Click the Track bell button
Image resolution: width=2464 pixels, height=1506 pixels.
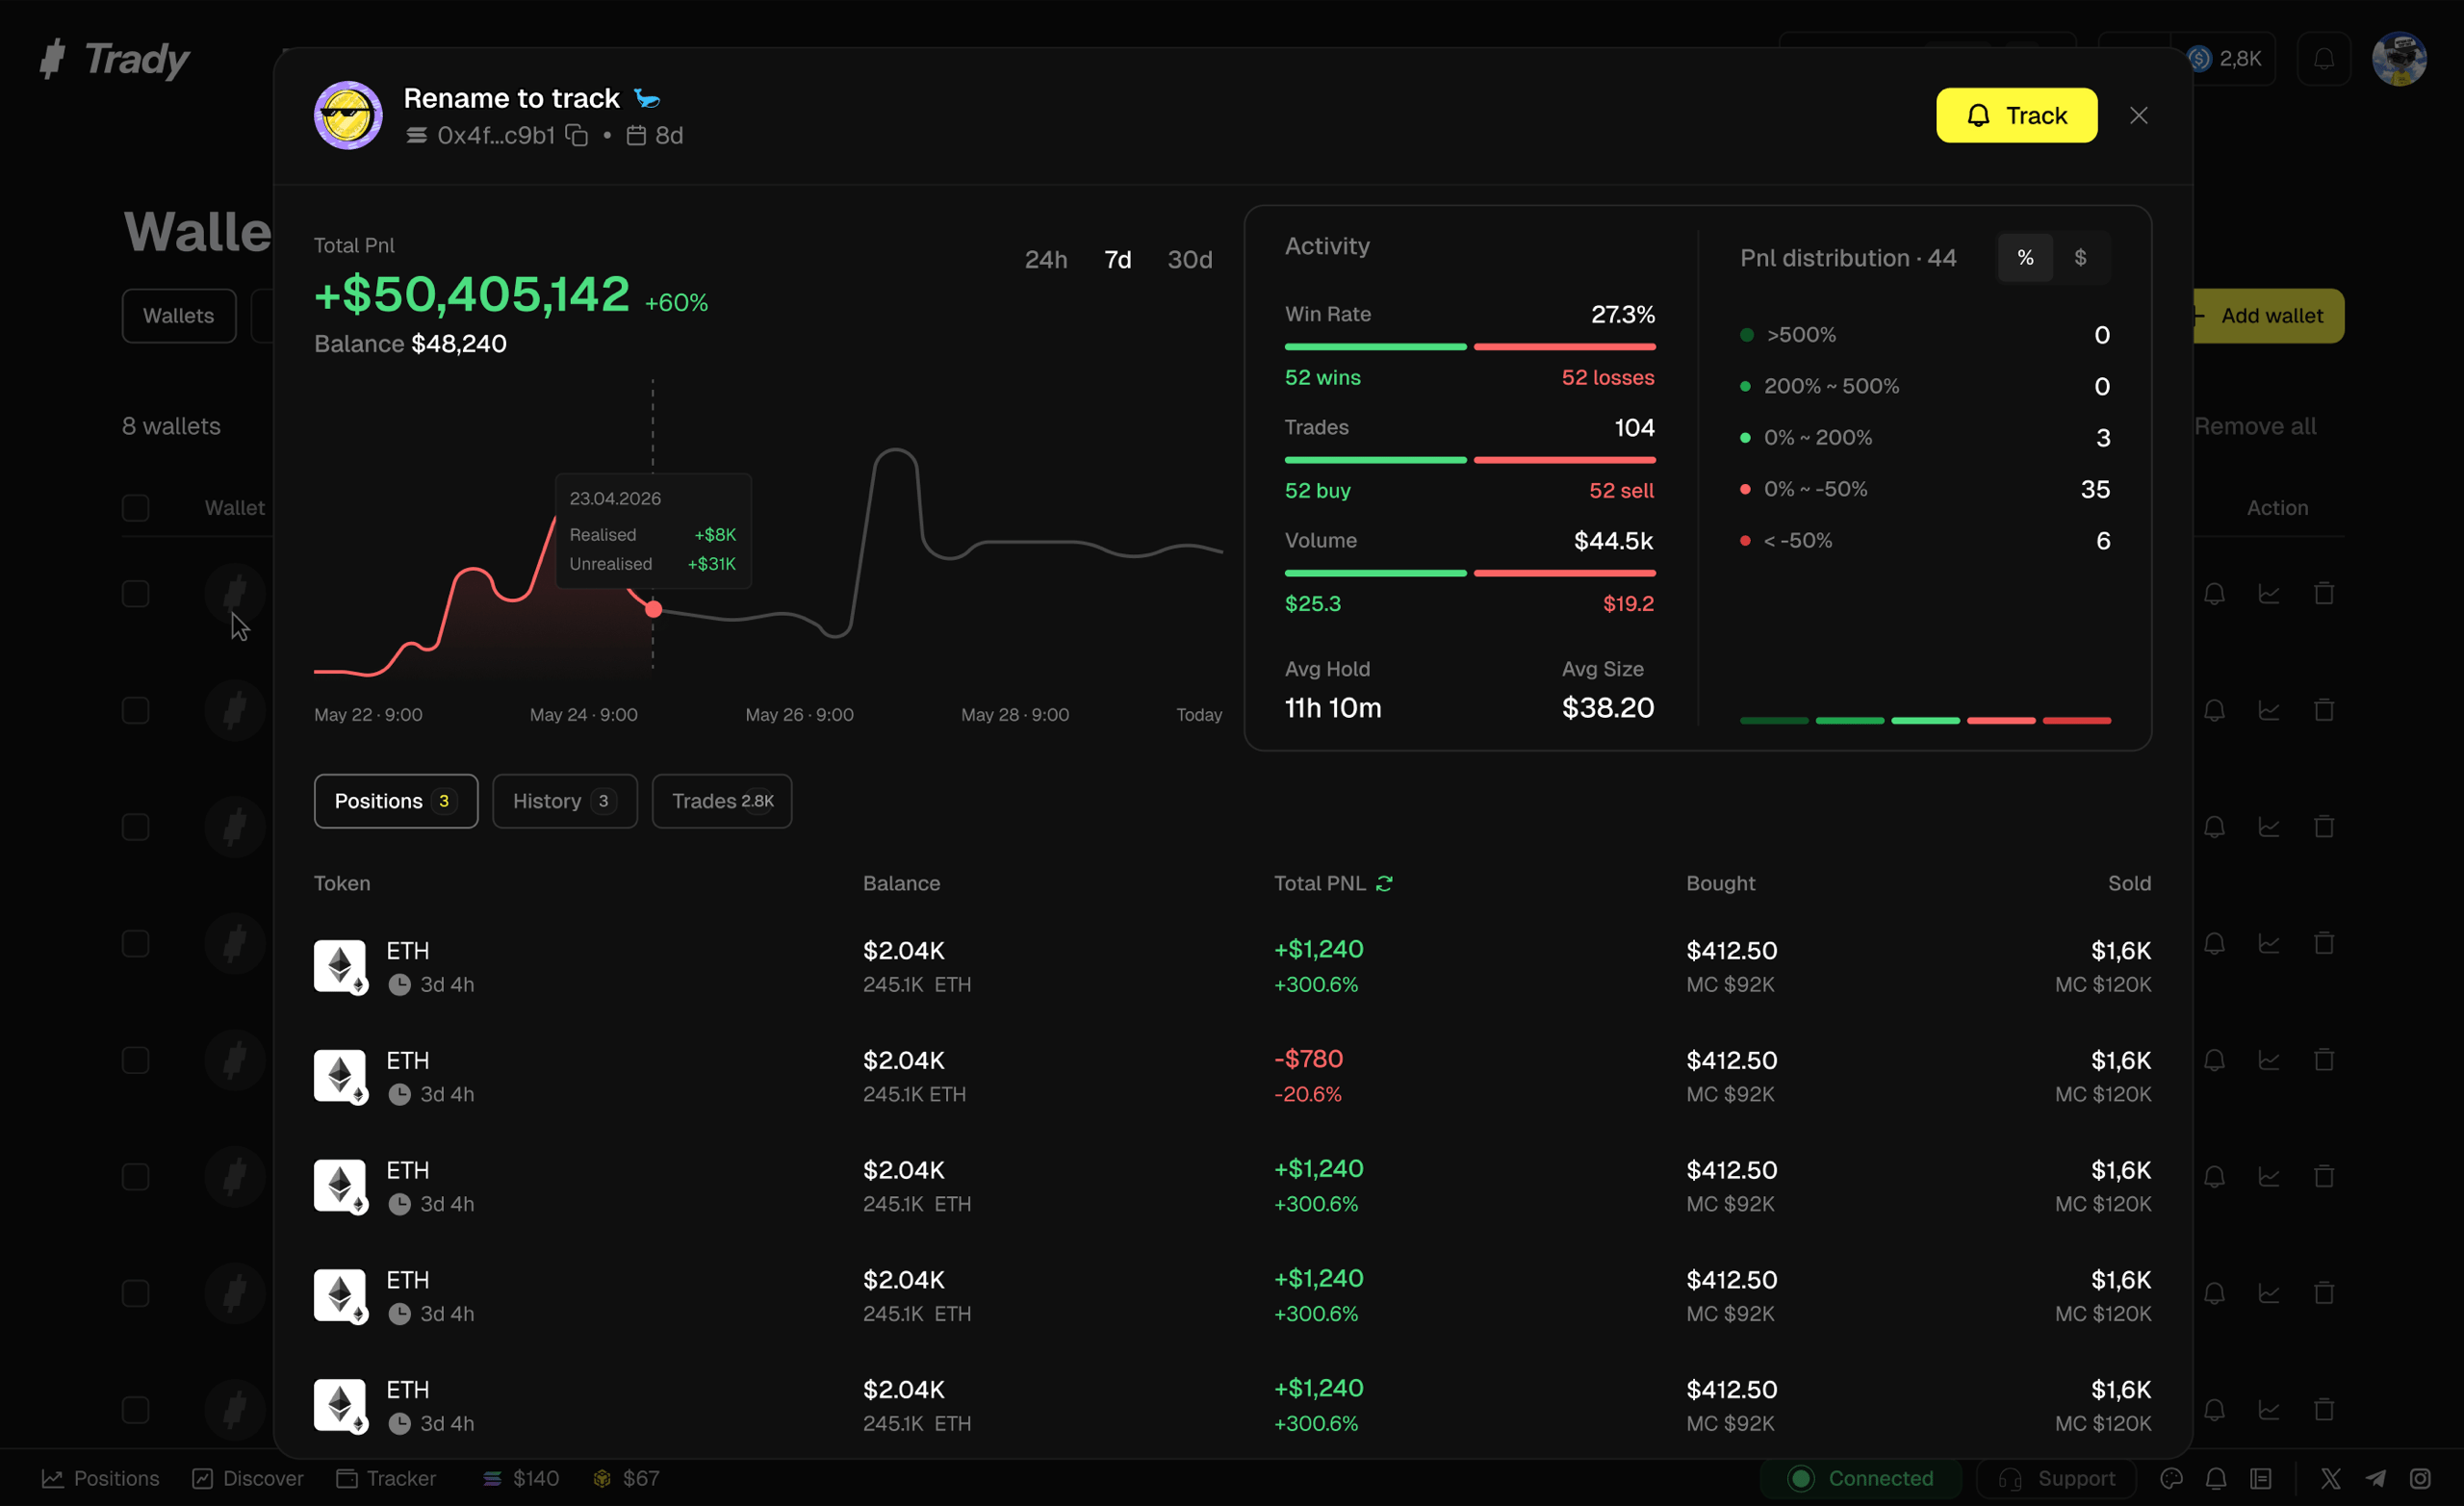tap(2016, 115)
